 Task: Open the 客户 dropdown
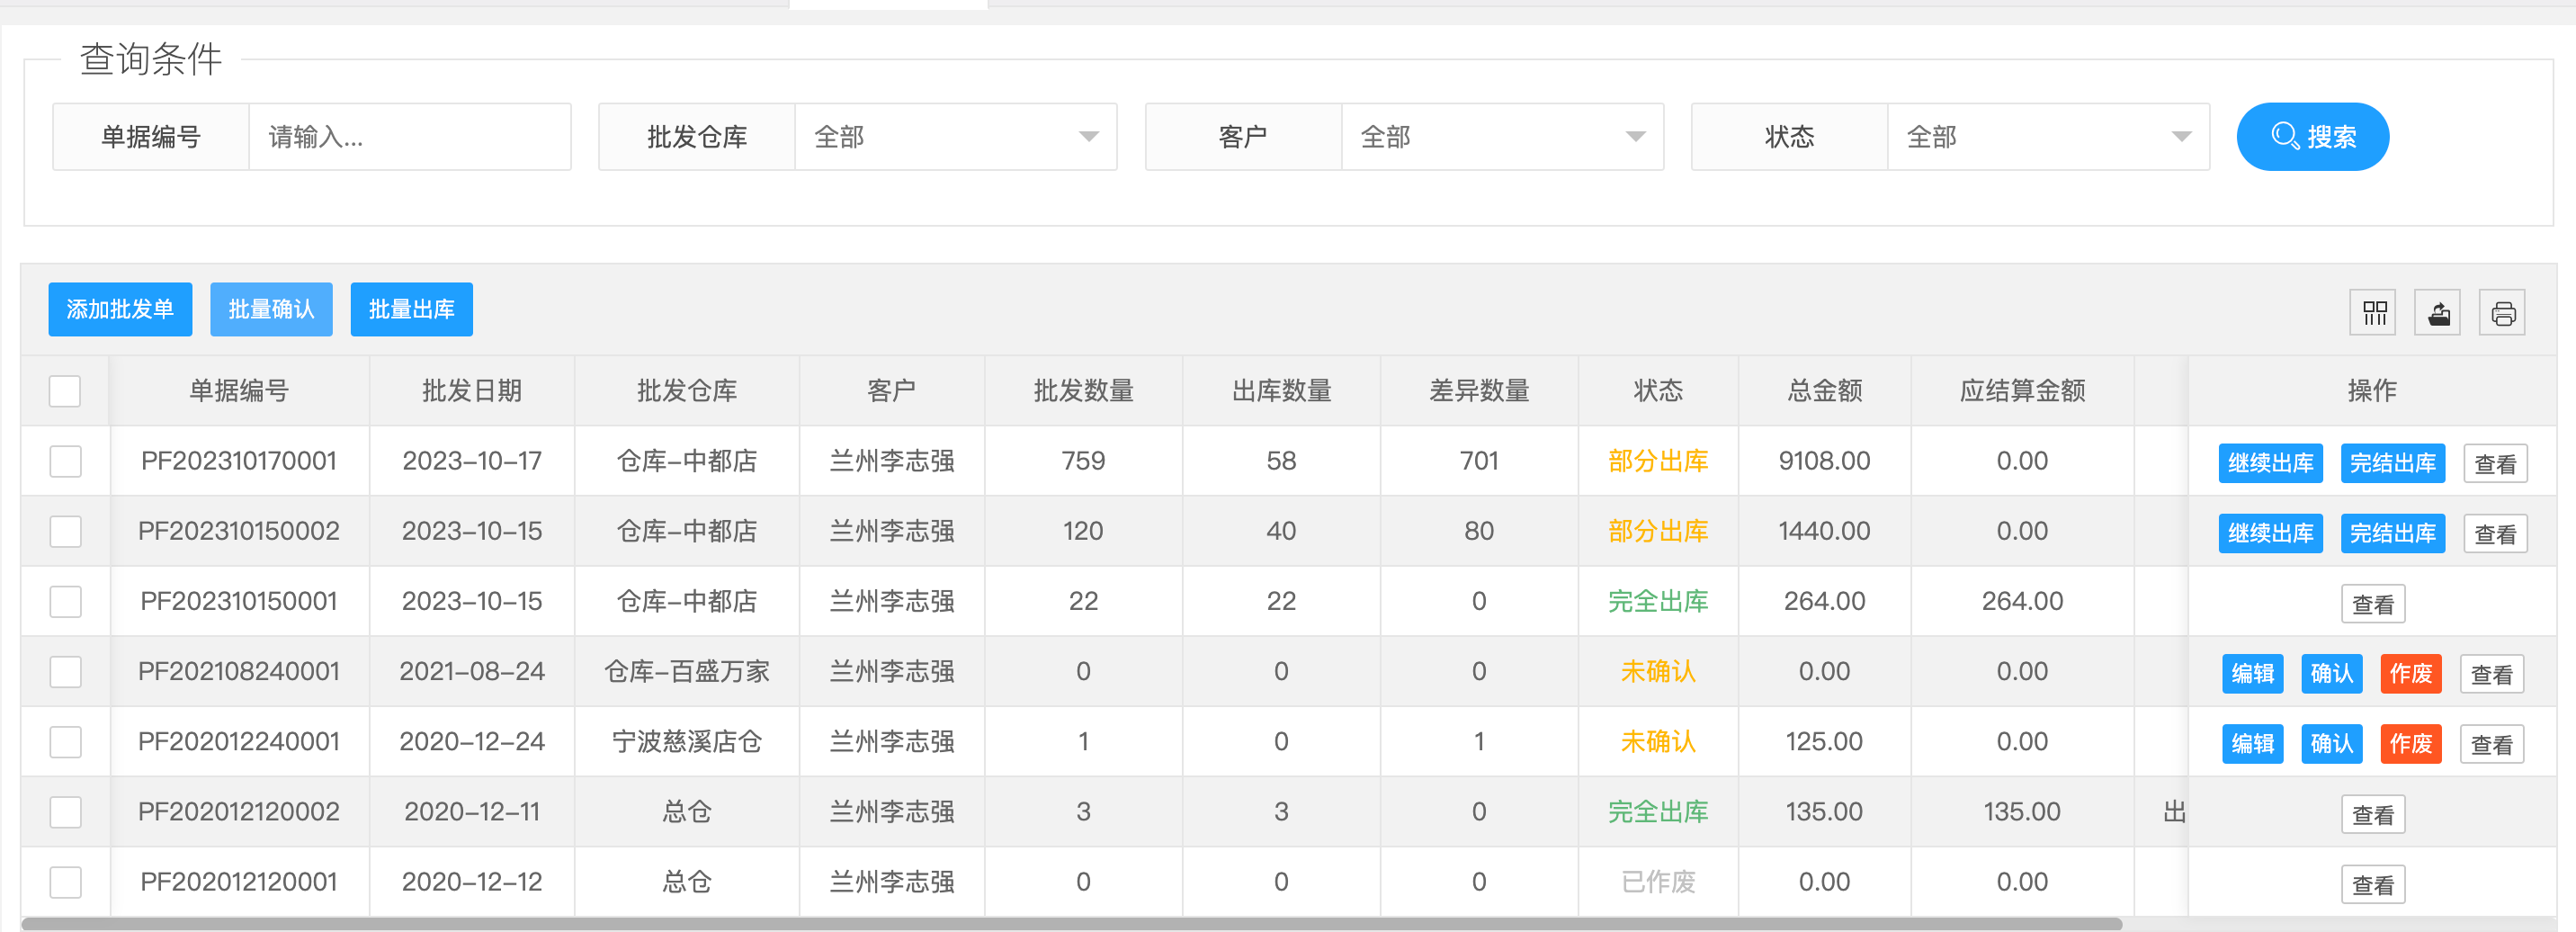click(x=1502, y=137)
